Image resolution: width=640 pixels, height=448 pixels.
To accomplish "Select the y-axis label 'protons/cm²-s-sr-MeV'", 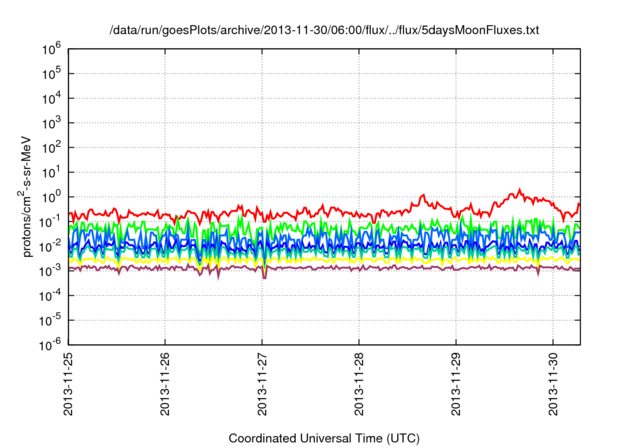I will click(25, 196).
